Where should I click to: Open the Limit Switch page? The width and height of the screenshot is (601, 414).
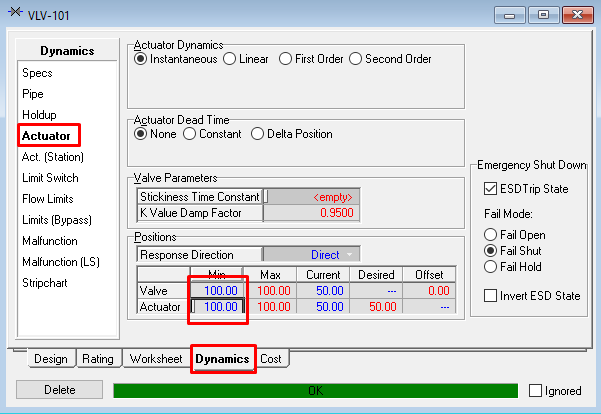50,178
